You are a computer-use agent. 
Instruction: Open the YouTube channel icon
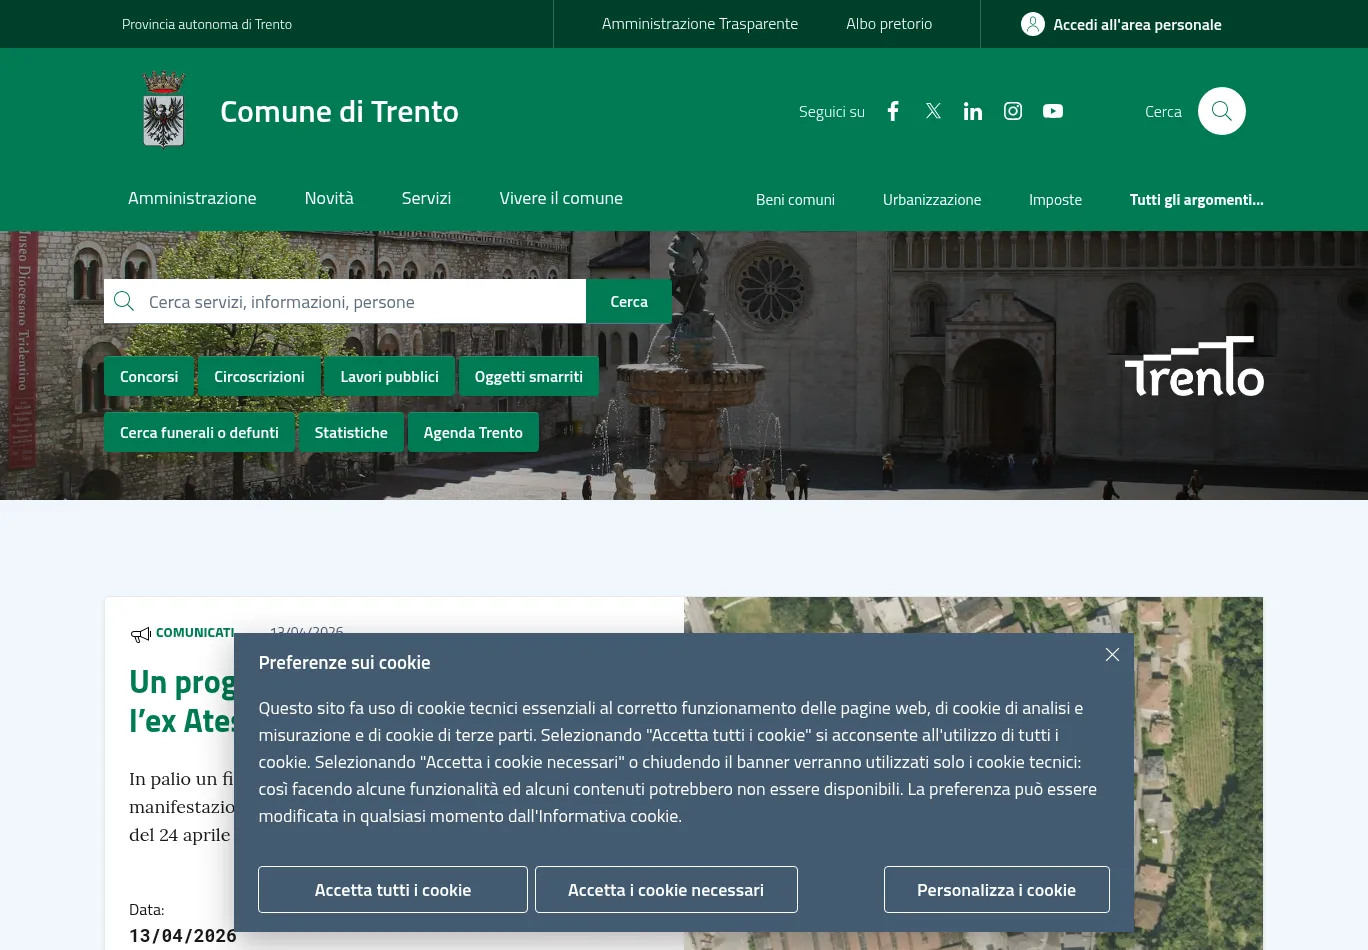point(1053,111)
